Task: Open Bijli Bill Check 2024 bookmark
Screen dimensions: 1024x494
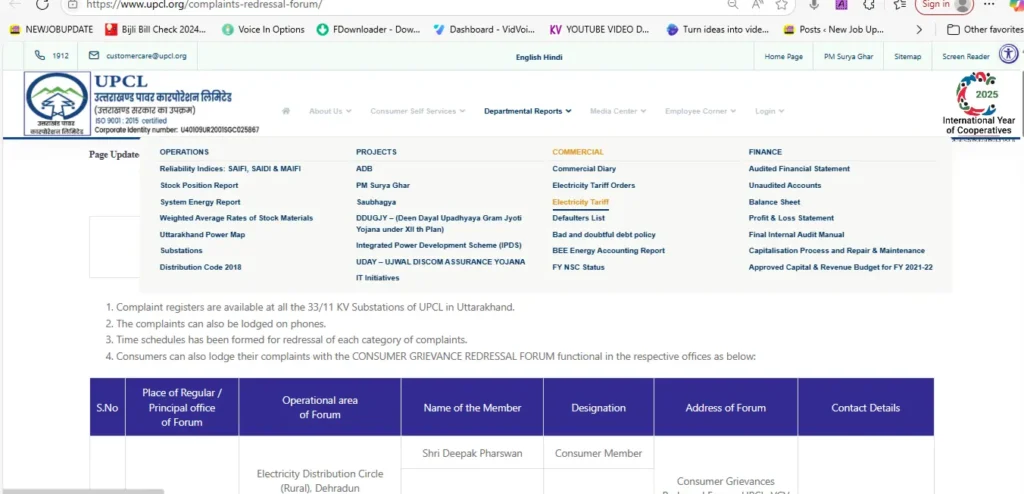Action: click(155, 29)
